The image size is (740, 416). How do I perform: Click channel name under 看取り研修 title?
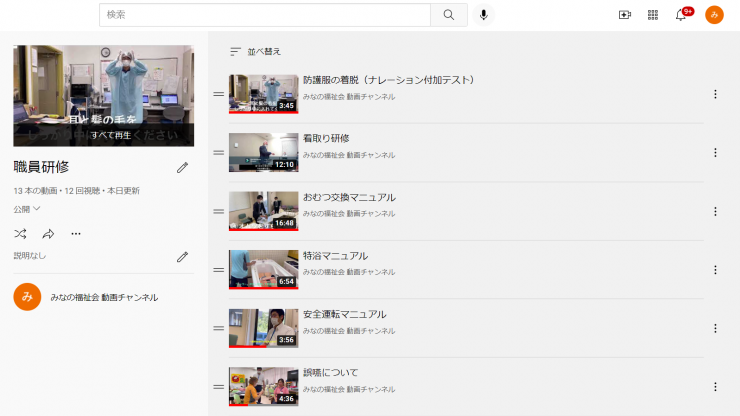coord(349,155)
